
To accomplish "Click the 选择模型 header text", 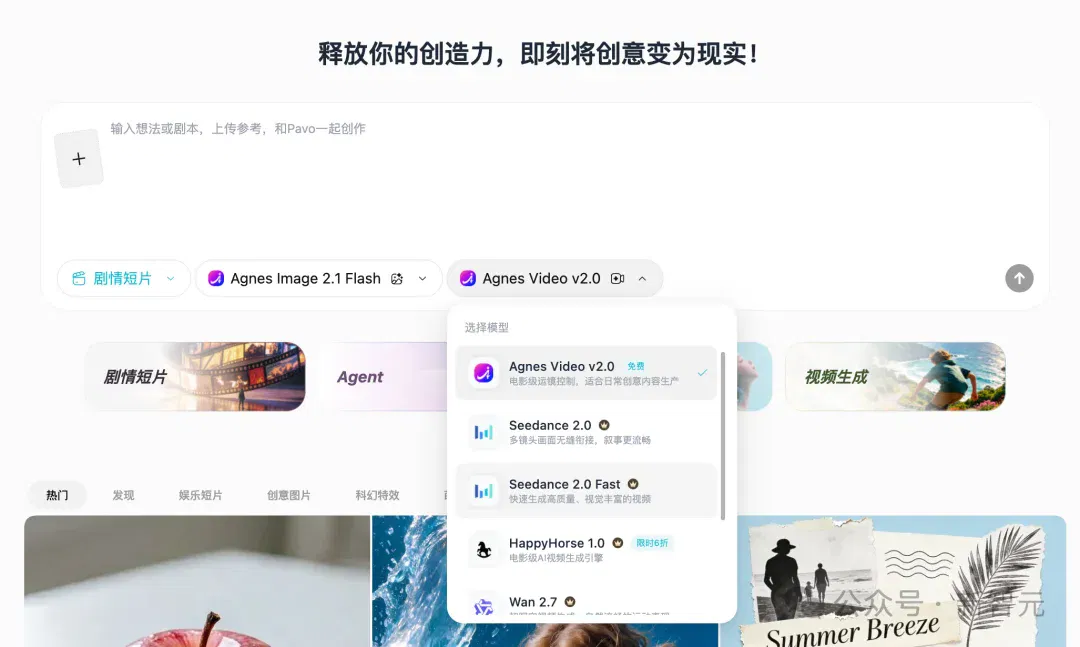I will (486, 327).
